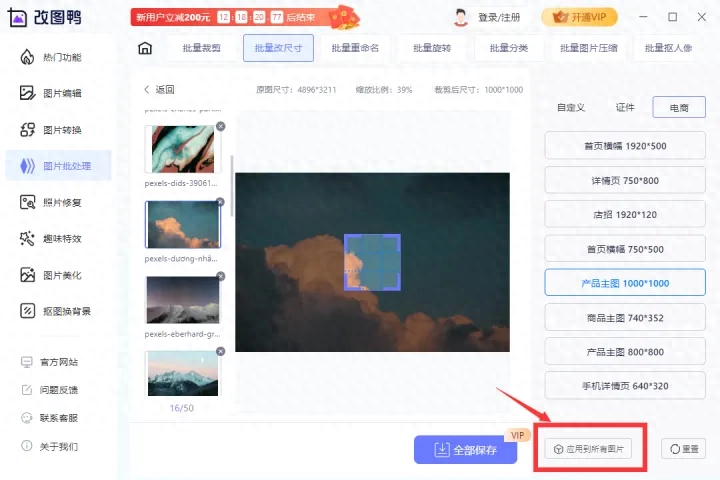
Task: Open the 热门功能 flame icon
Action: (x=27, y=57)
